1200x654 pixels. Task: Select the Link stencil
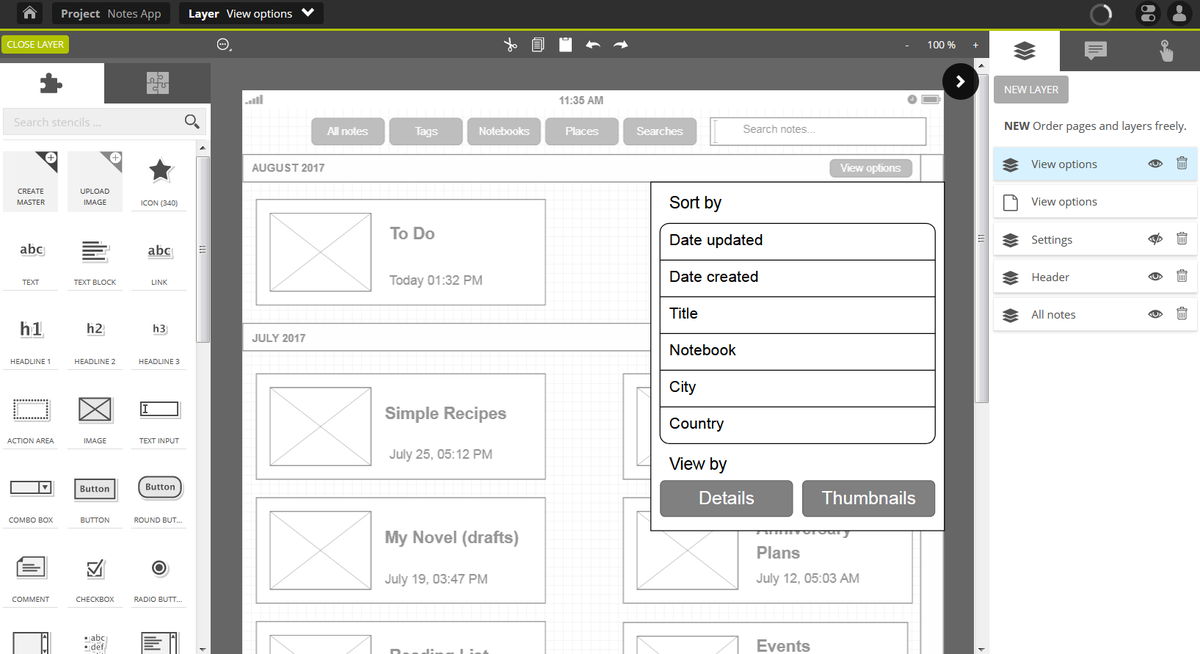pyautogui.click(x=159, y=259)
